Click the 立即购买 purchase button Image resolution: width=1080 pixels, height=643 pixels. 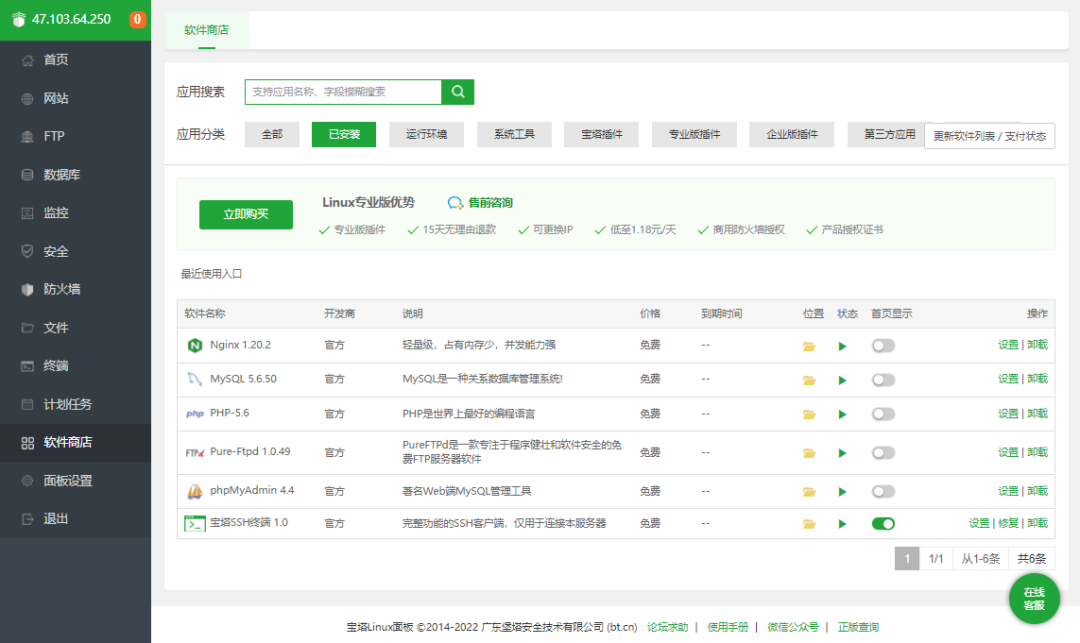pos(246,214)
